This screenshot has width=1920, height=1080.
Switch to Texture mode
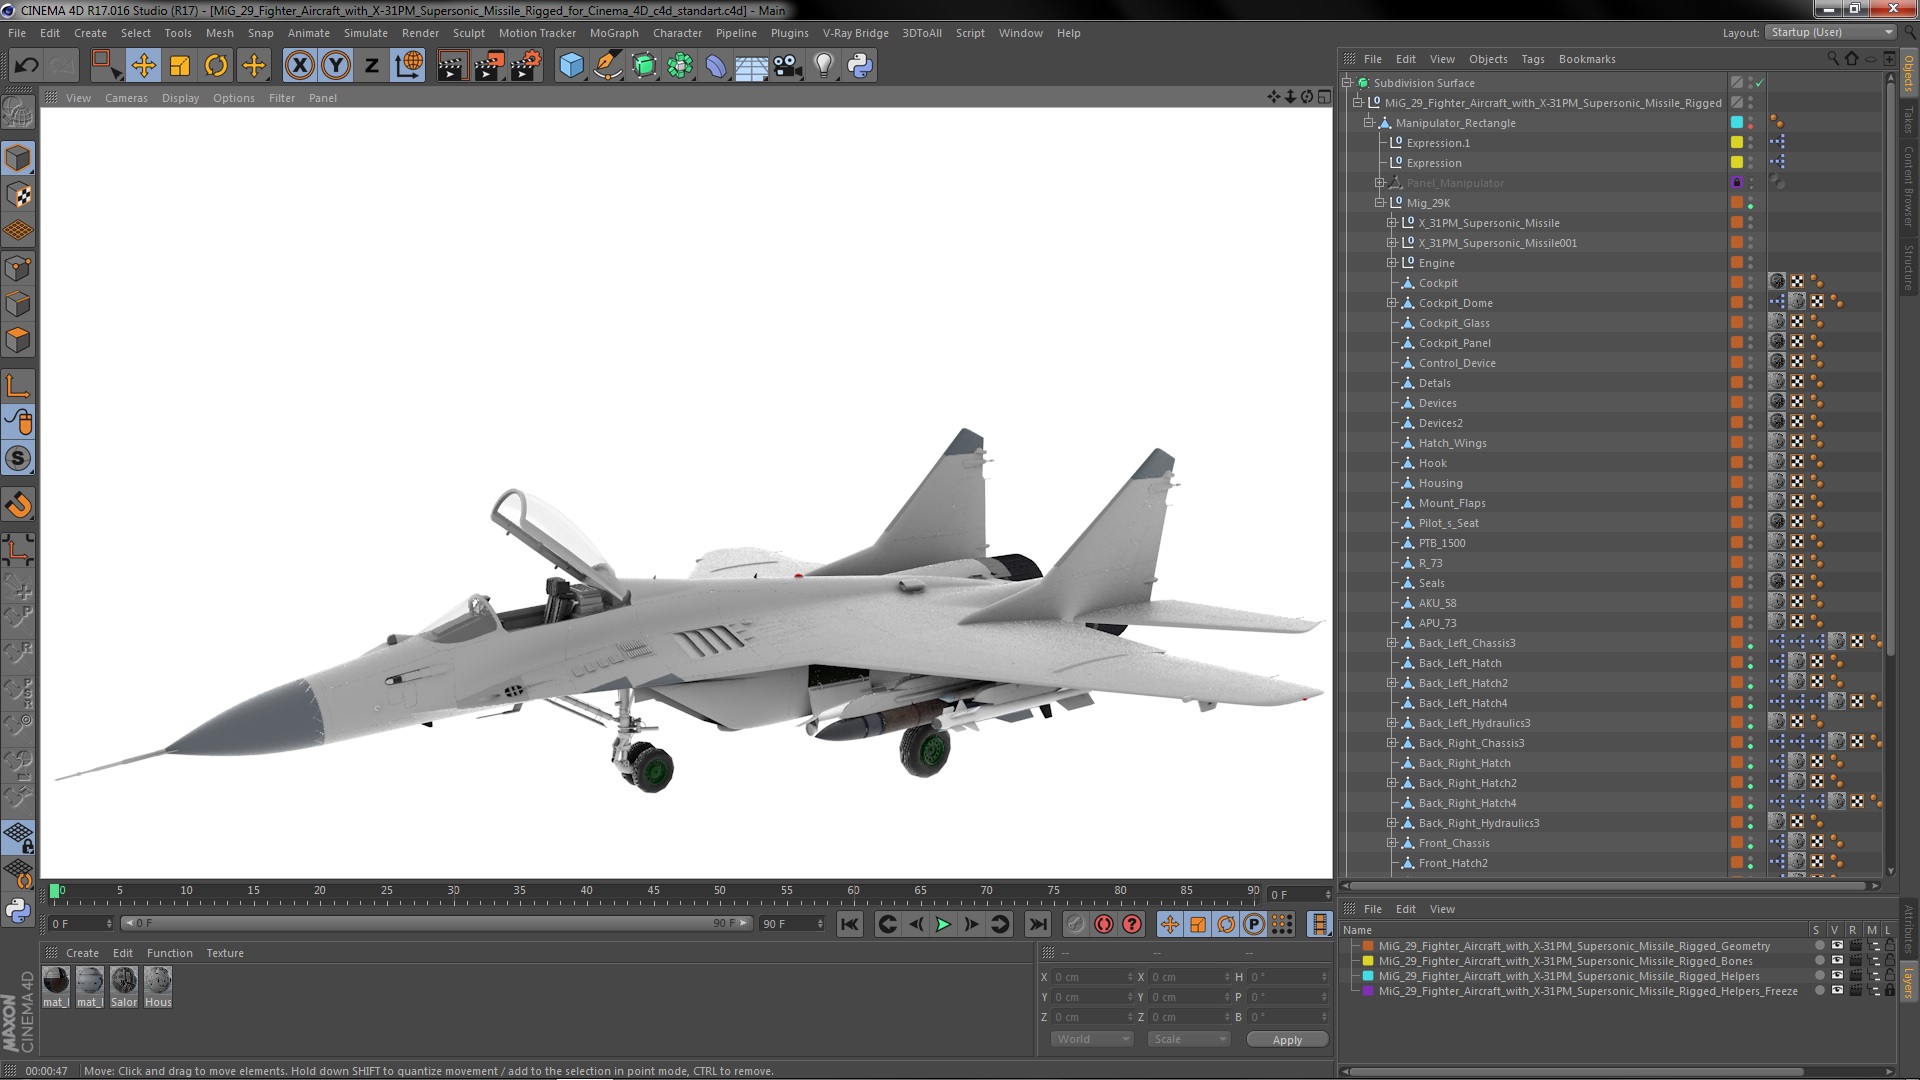point(18,195)
